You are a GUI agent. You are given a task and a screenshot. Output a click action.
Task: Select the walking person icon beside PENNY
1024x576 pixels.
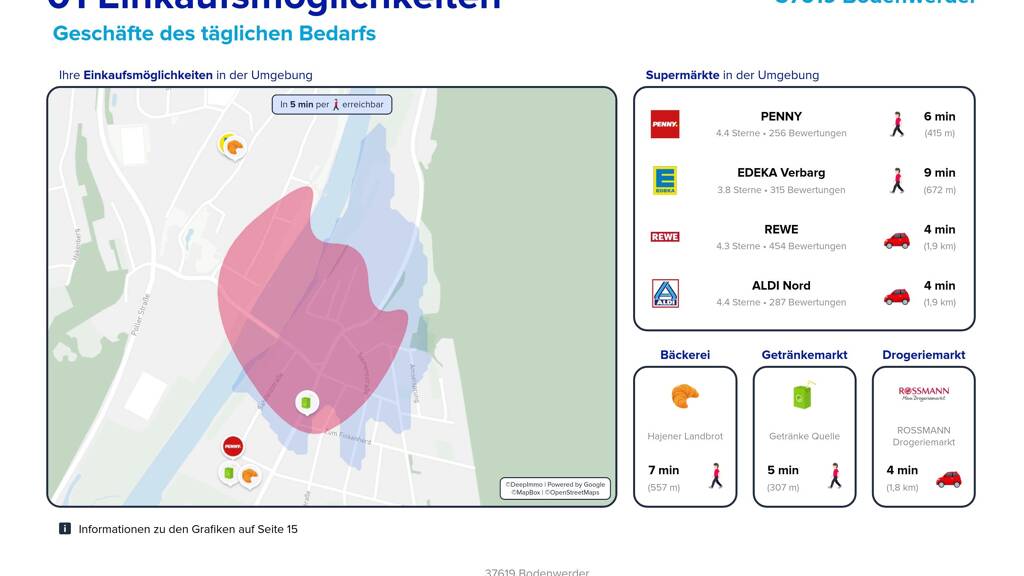(x=897, y=124)
